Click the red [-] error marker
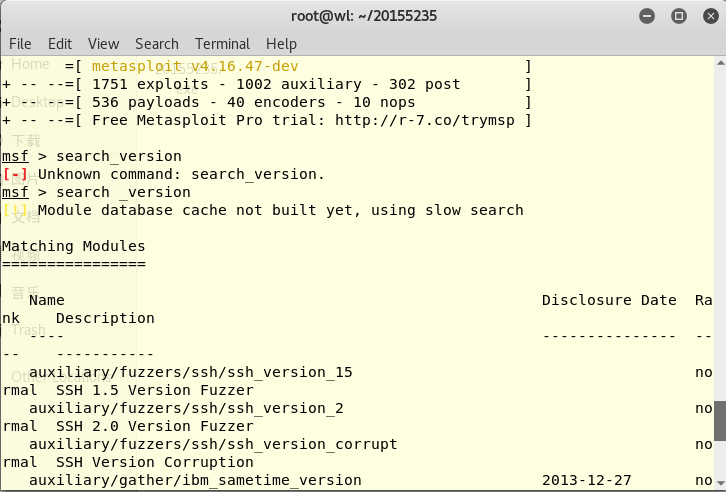The width and height of the screenshot is (726, 492). 15,174
